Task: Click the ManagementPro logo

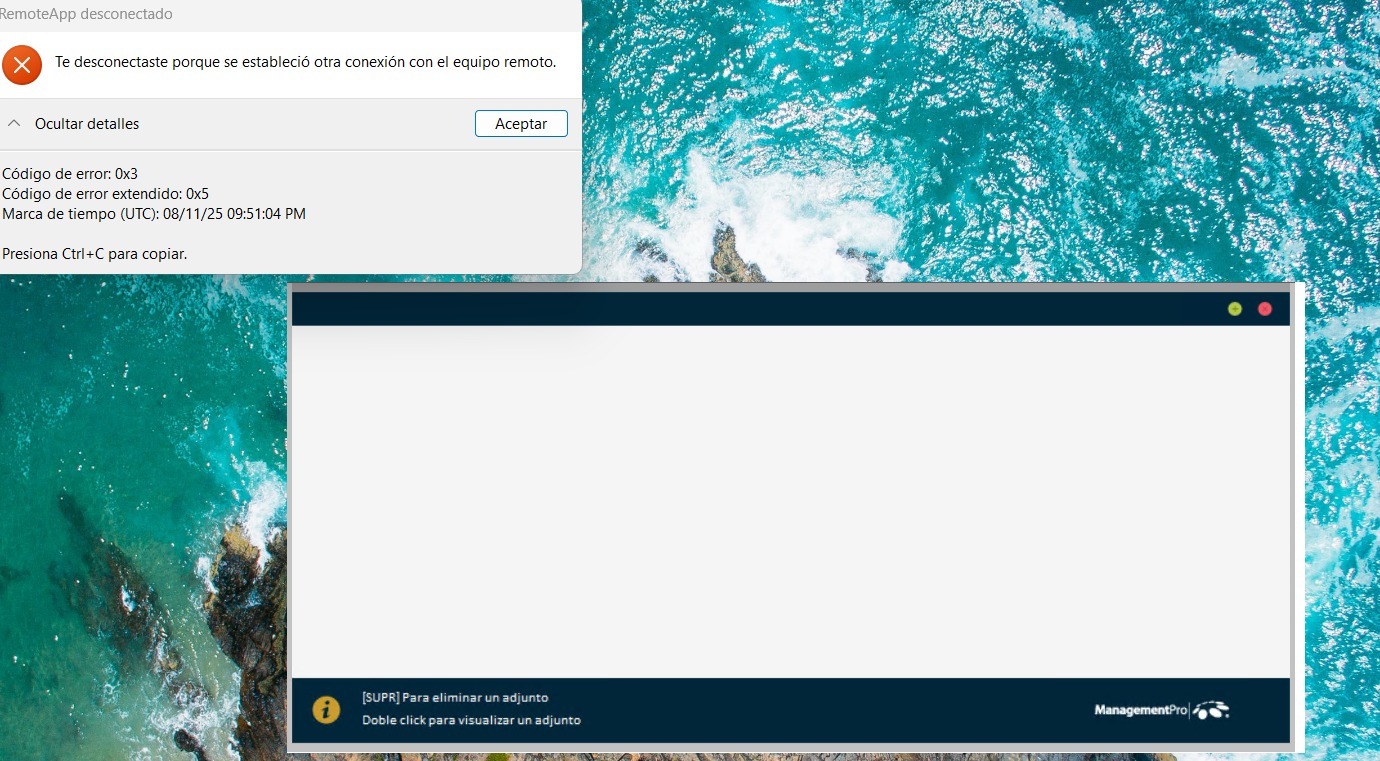Action: 1162,710
